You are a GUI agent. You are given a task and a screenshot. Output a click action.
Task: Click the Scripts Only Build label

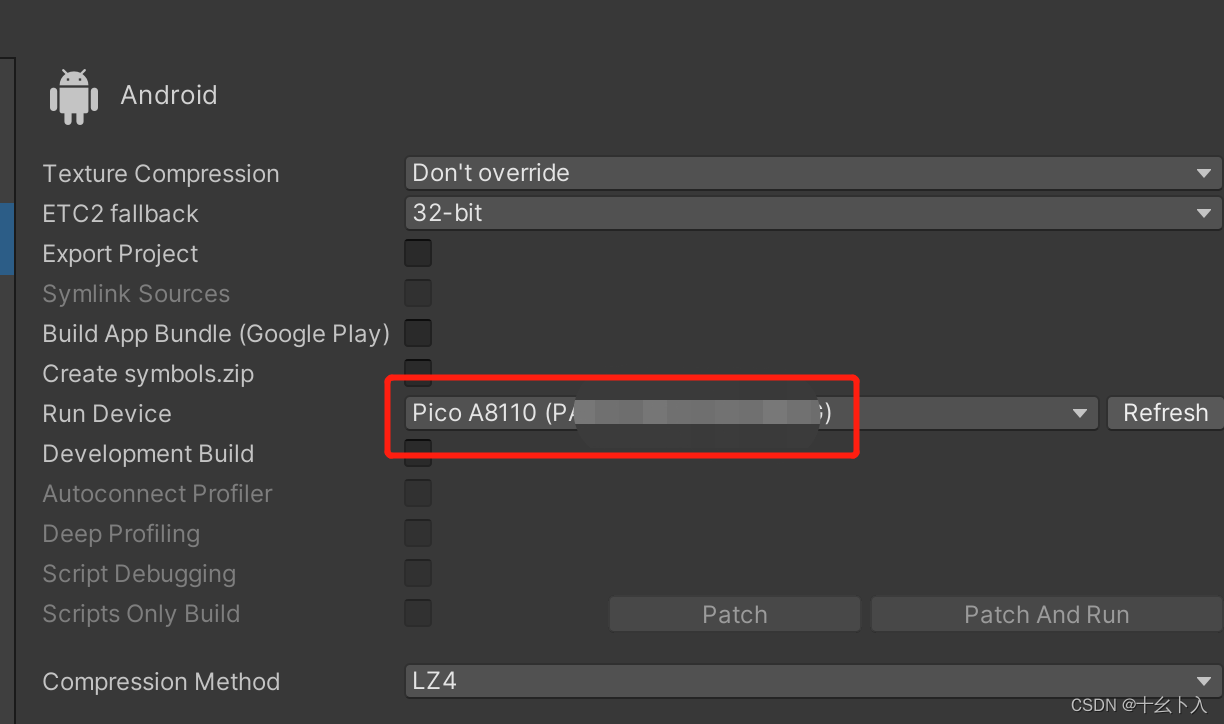(141, 614)
